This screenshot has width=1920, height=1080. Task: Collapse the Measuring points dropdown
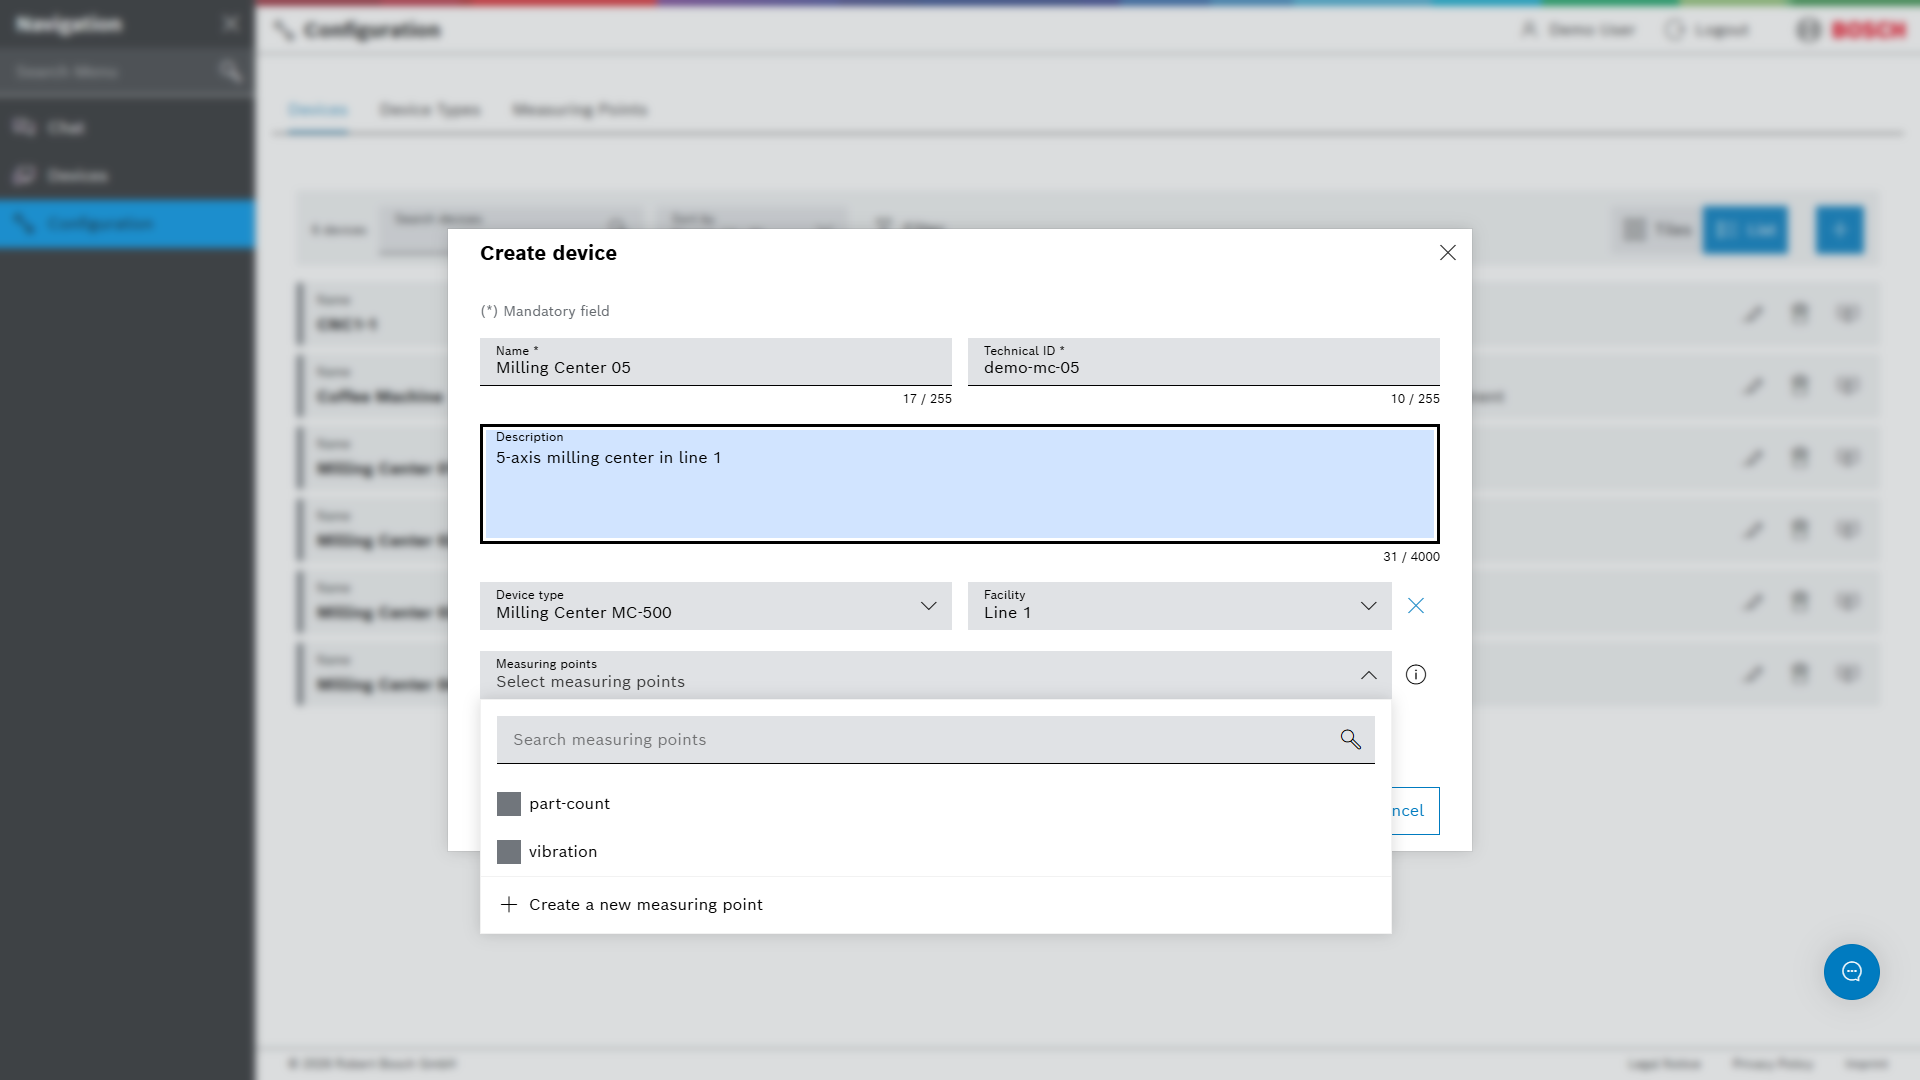pyautogui.click(x=1368, y=675)
